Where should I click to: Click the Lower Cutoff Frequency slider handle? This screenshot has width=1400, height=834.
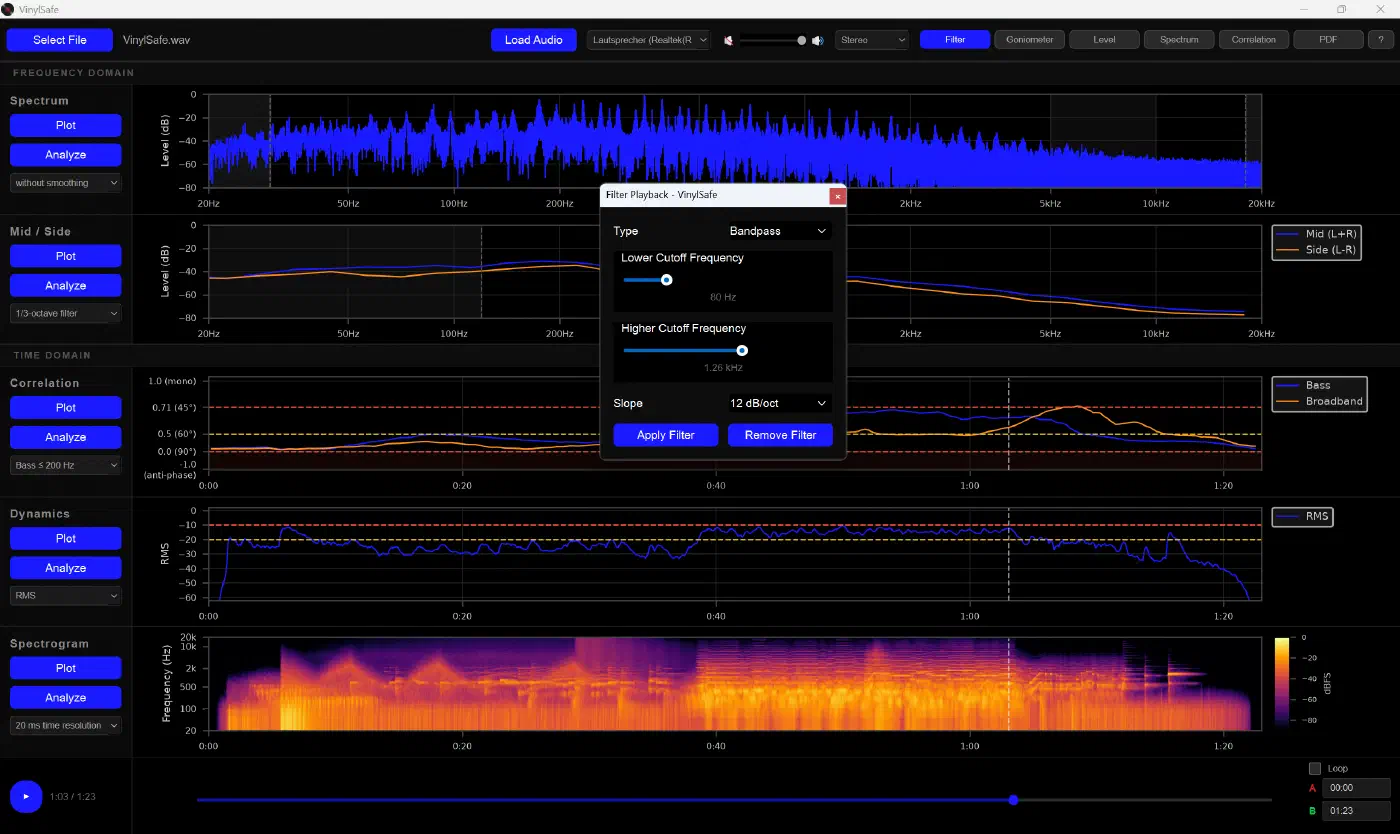666,280
